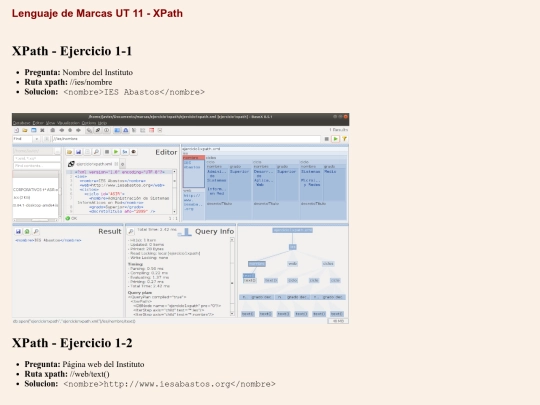Open the Editor menu in BaseX

pos(38,123)
